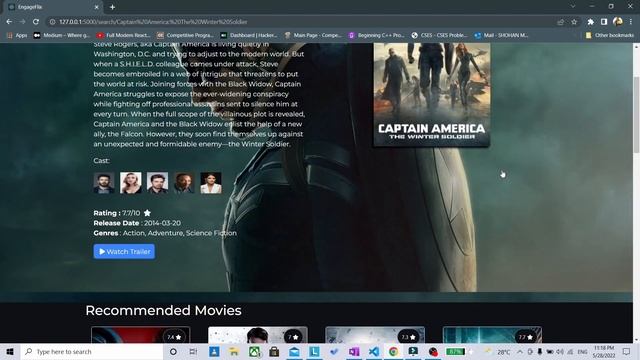Expand the tab search chevron in the title bar

[x=573, y=6]
